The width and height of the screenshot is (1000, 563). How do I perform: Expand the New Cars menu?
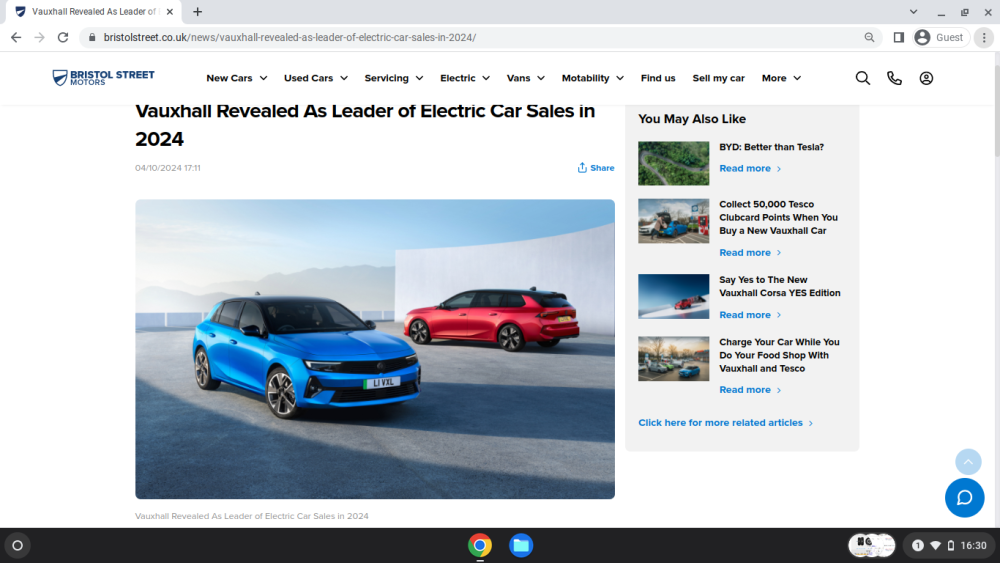[x=237, y=78]
